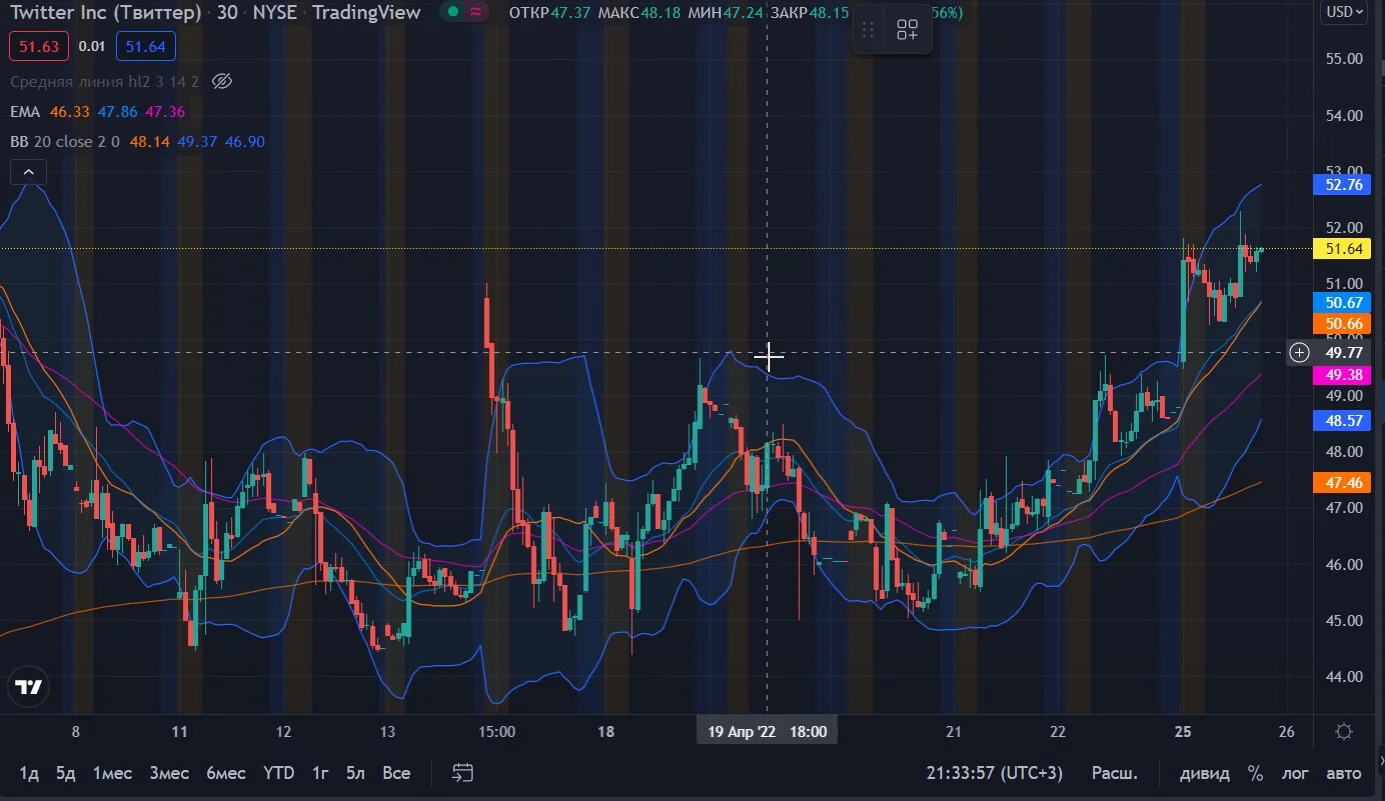Click the 11 date on the time axis

click(x=180, y=731)
